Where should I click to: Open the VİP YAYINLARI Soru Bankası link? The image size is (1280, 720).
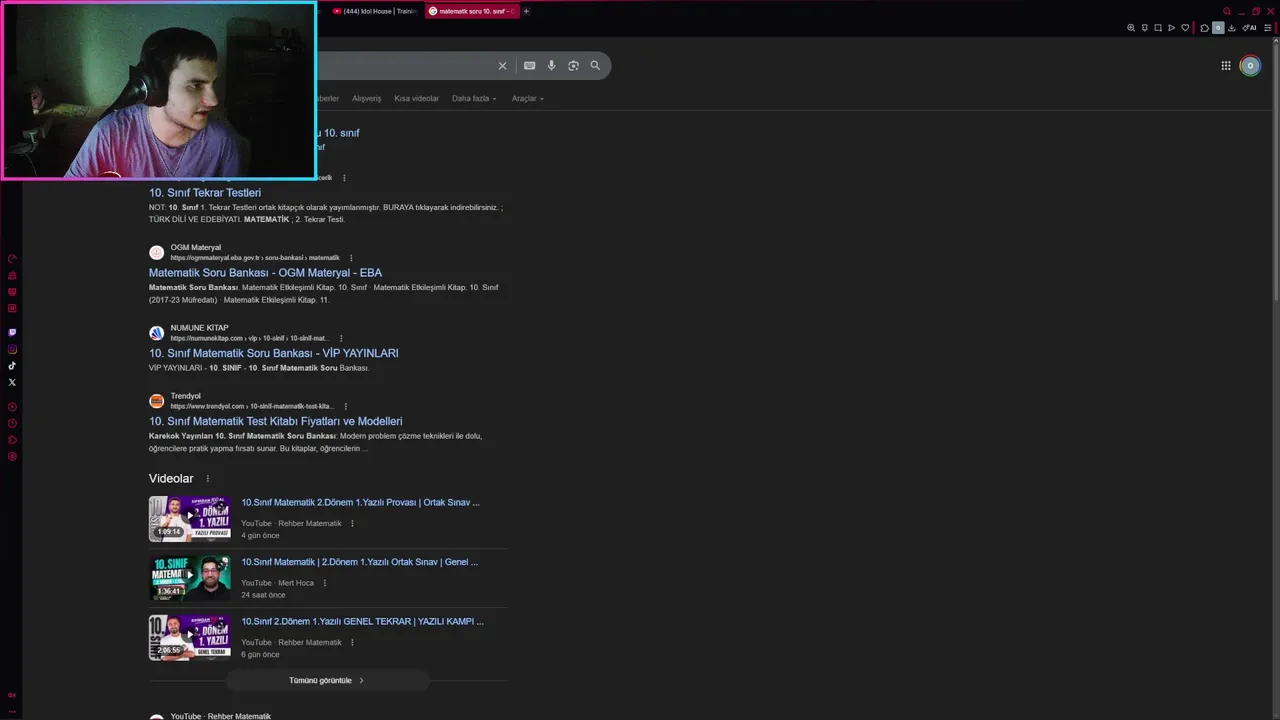pos(274,353)
